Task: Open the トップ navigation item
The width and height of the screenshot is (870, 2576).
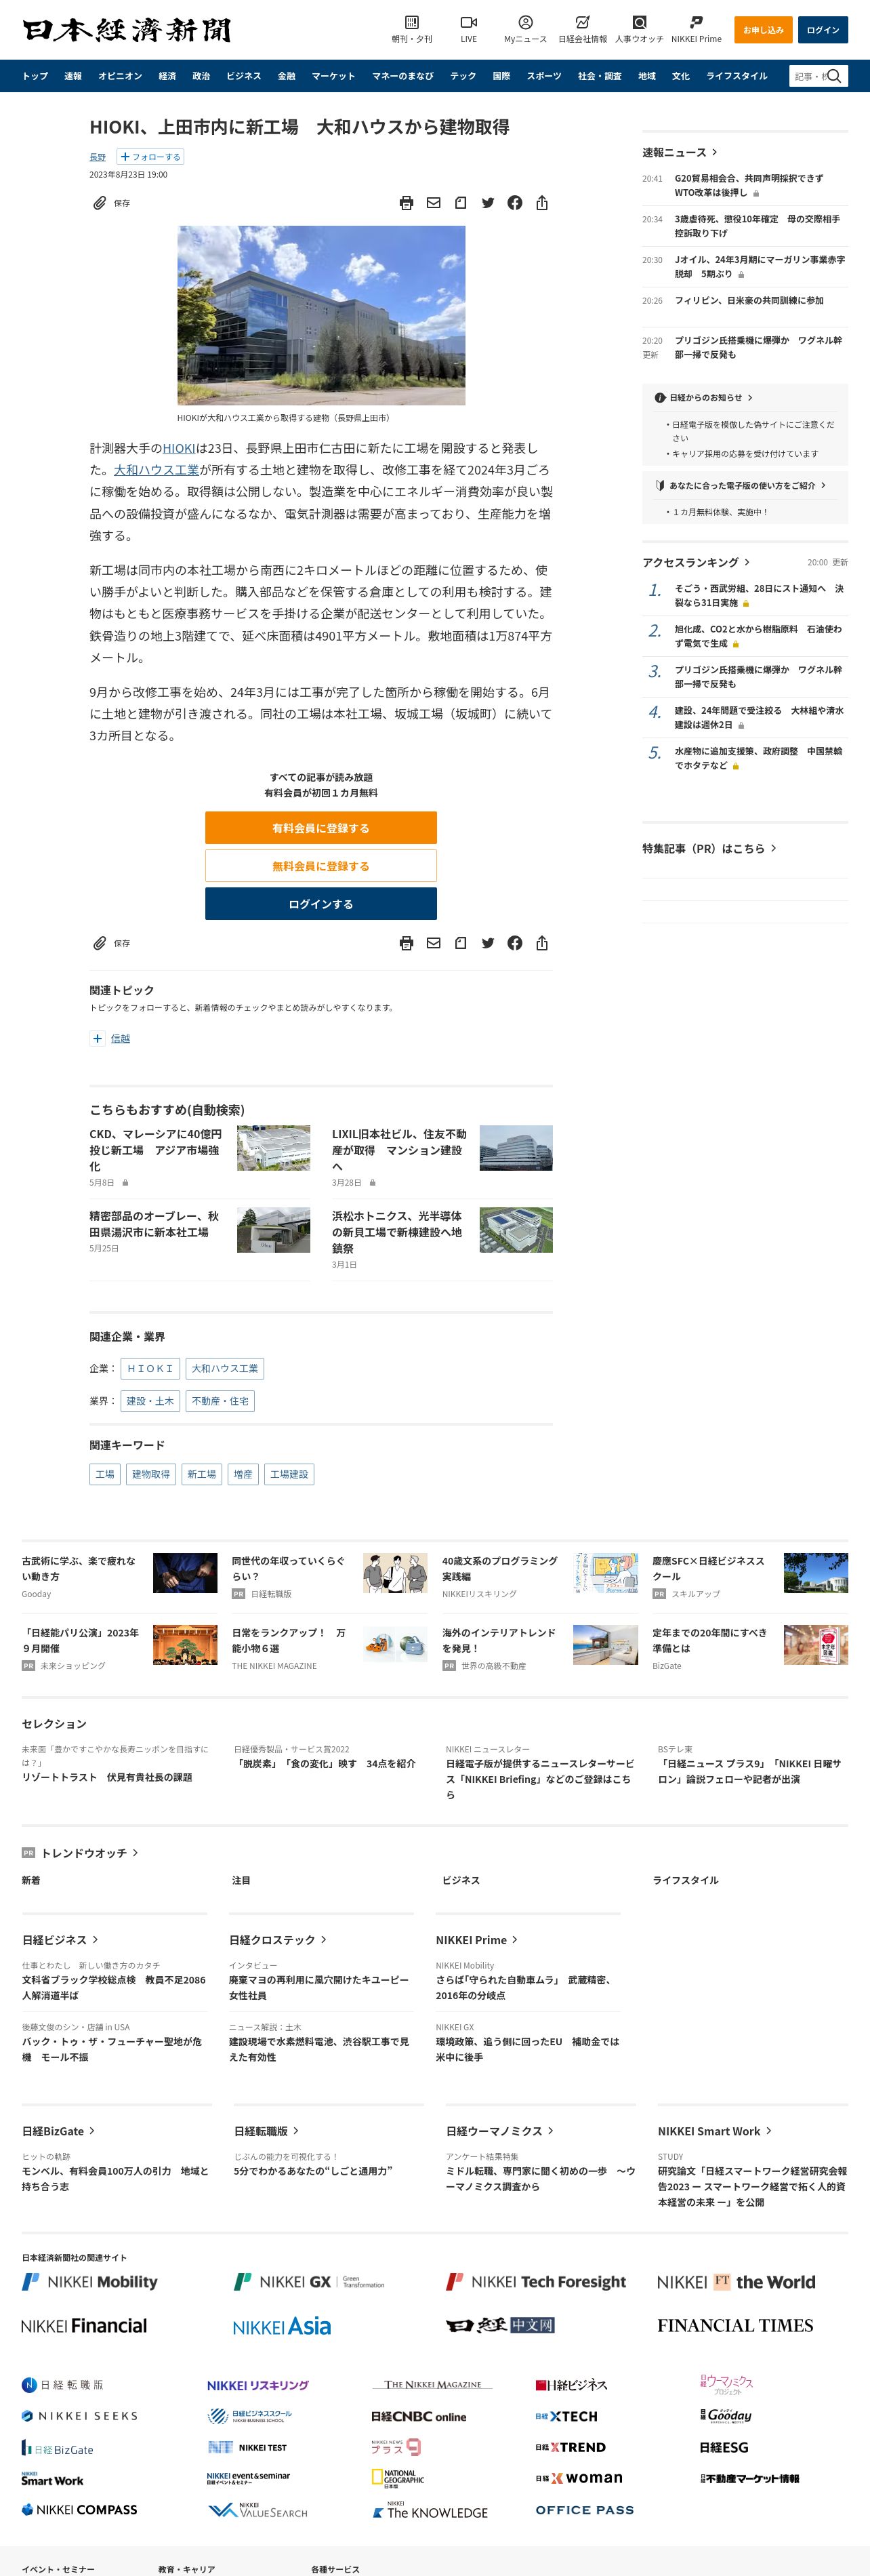Action: click(35, 76)
